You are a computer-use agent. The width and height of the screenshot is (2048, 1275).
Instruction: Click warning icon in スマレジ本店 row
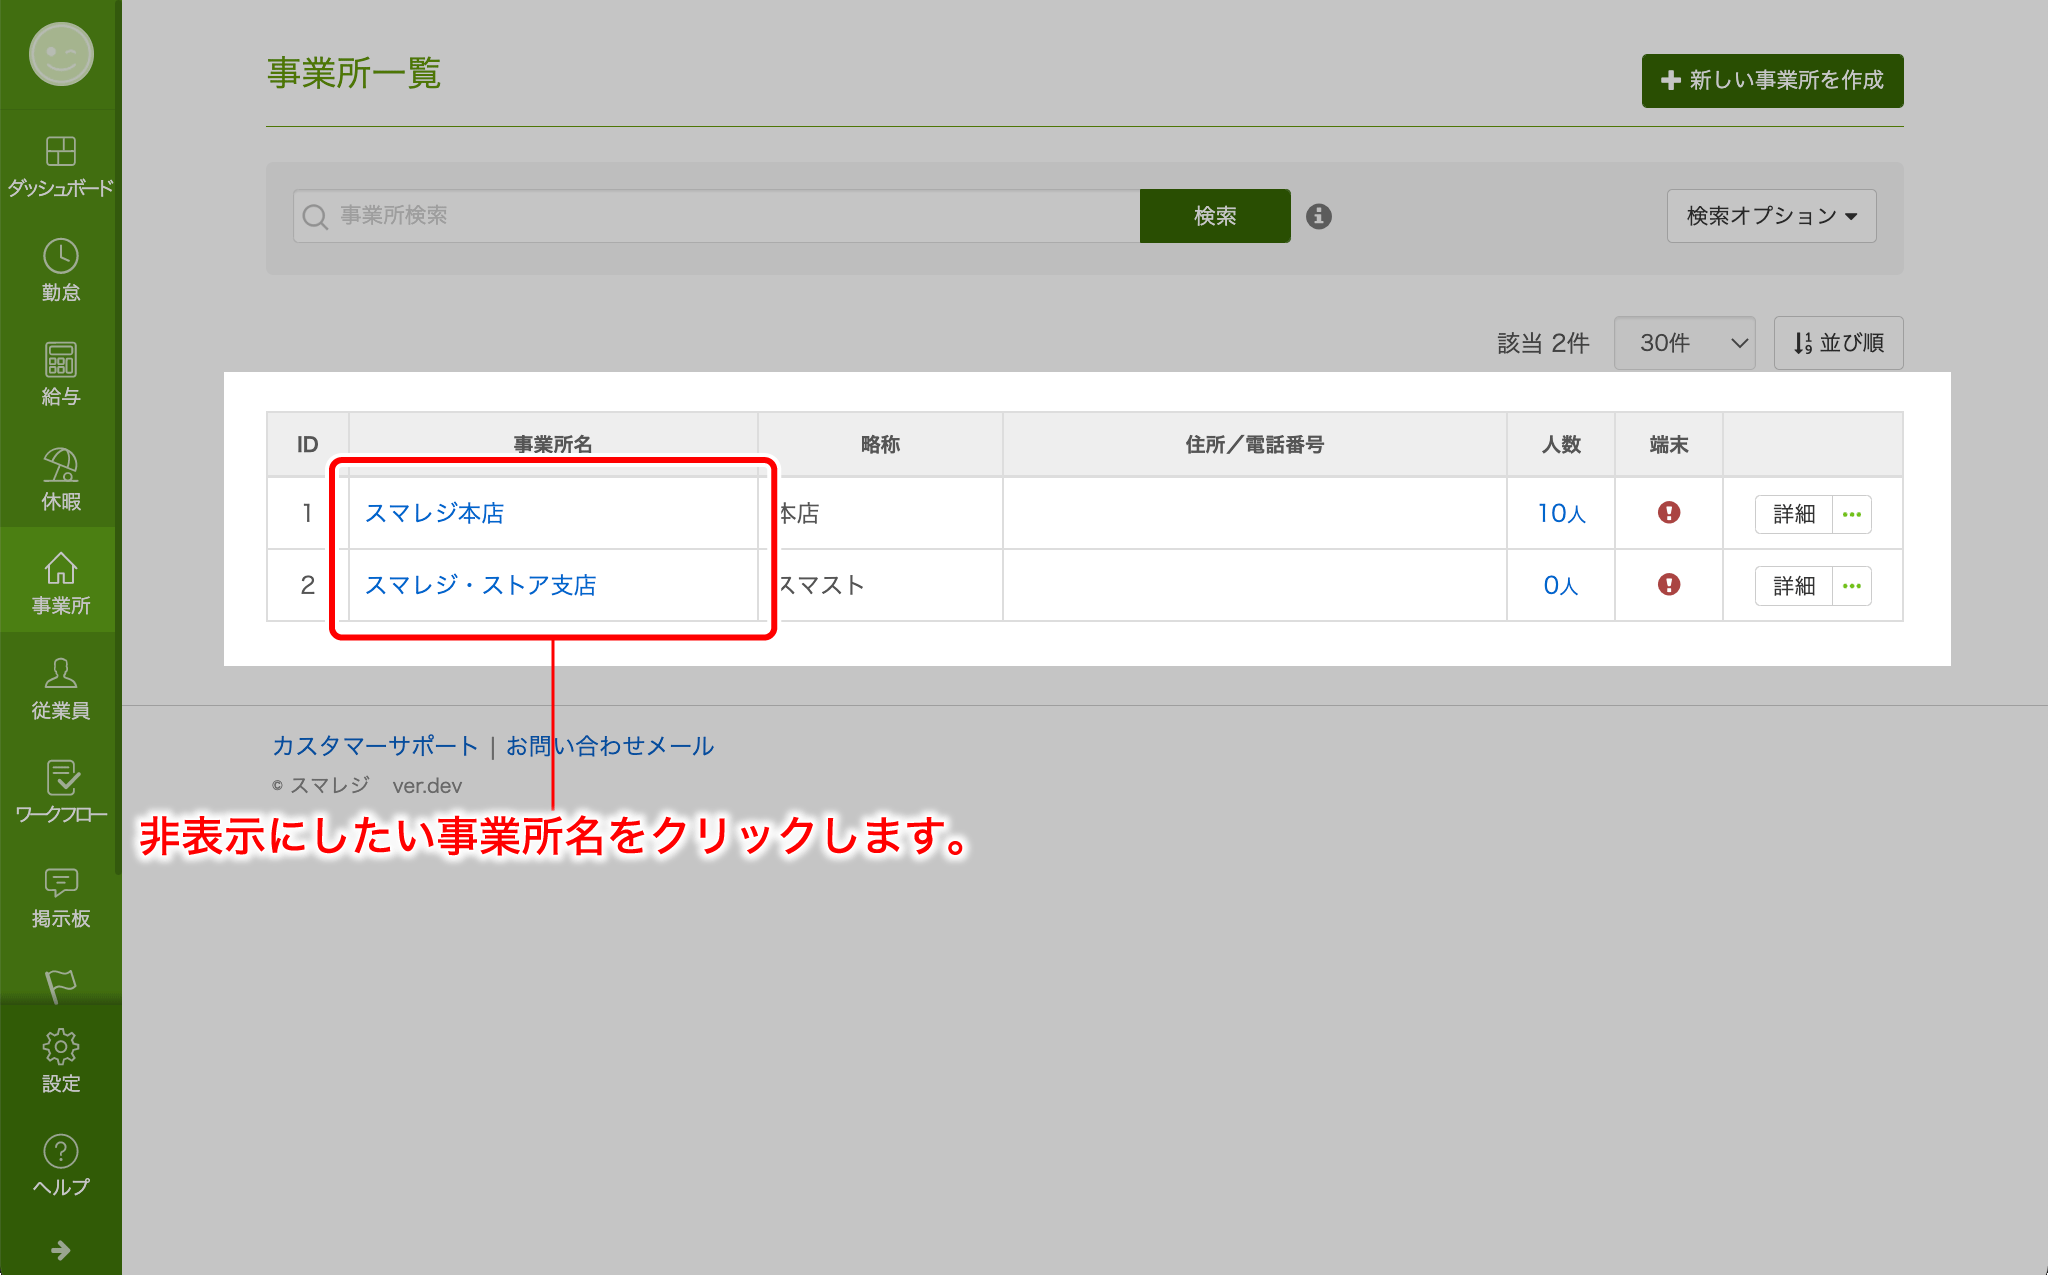[1669, 512]
